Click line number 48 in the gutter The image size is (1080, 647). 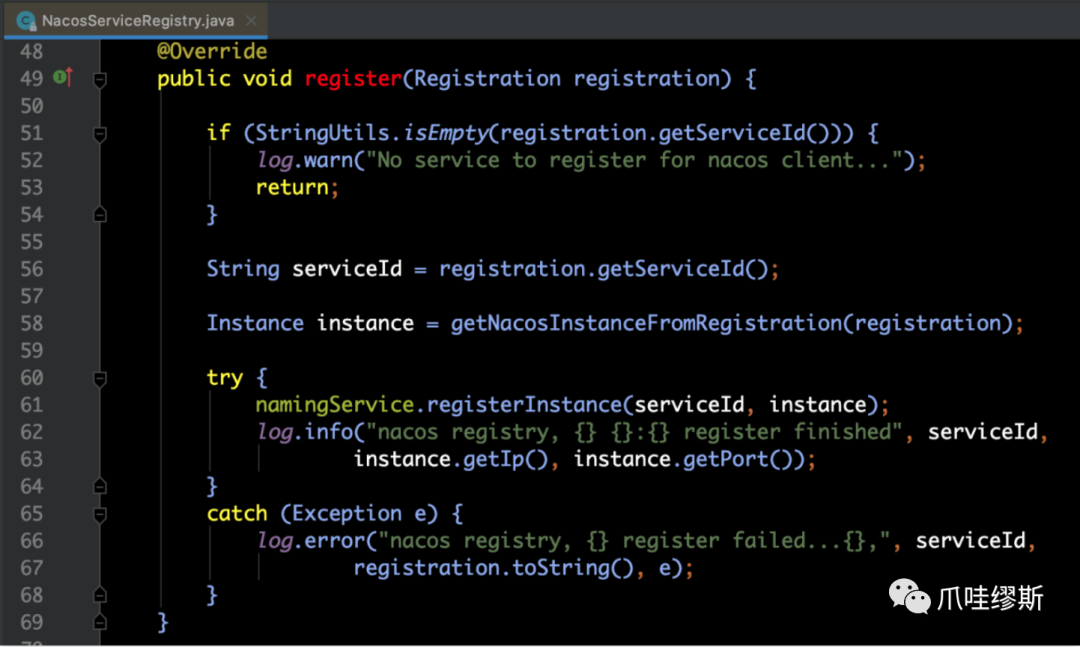tap(32, 52)
